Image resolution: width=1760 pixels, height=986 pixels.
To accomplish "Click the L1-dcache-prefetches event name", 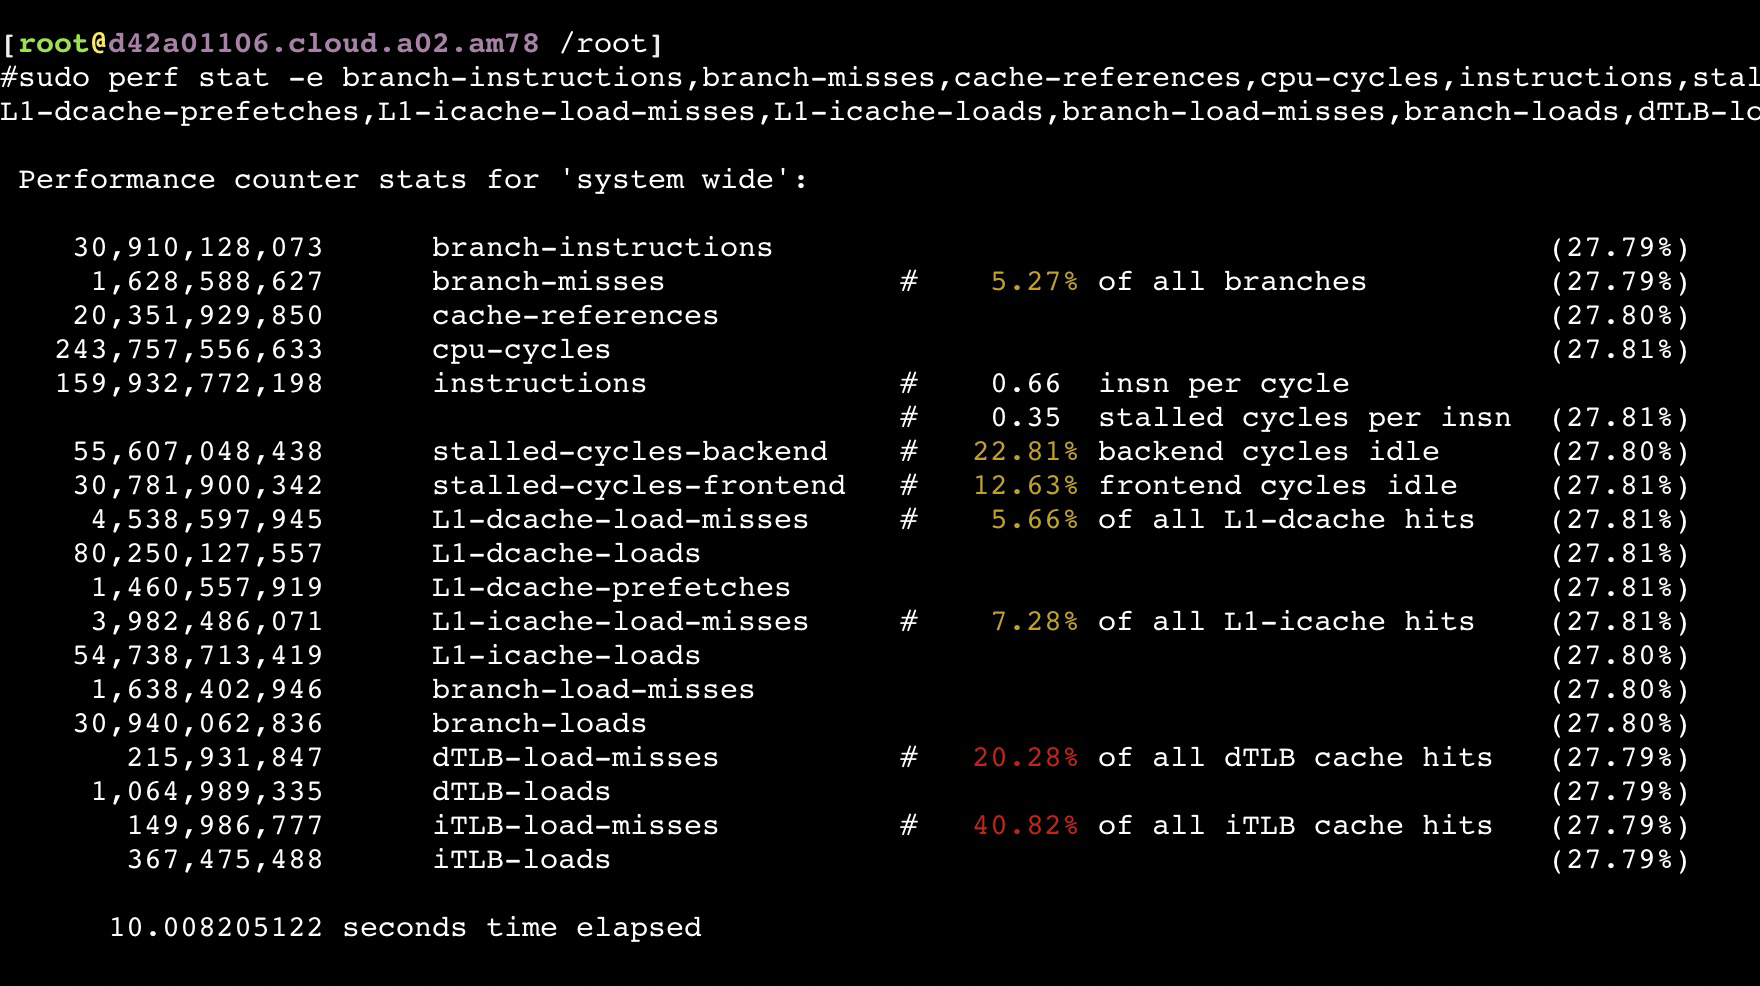I will 611,588.
